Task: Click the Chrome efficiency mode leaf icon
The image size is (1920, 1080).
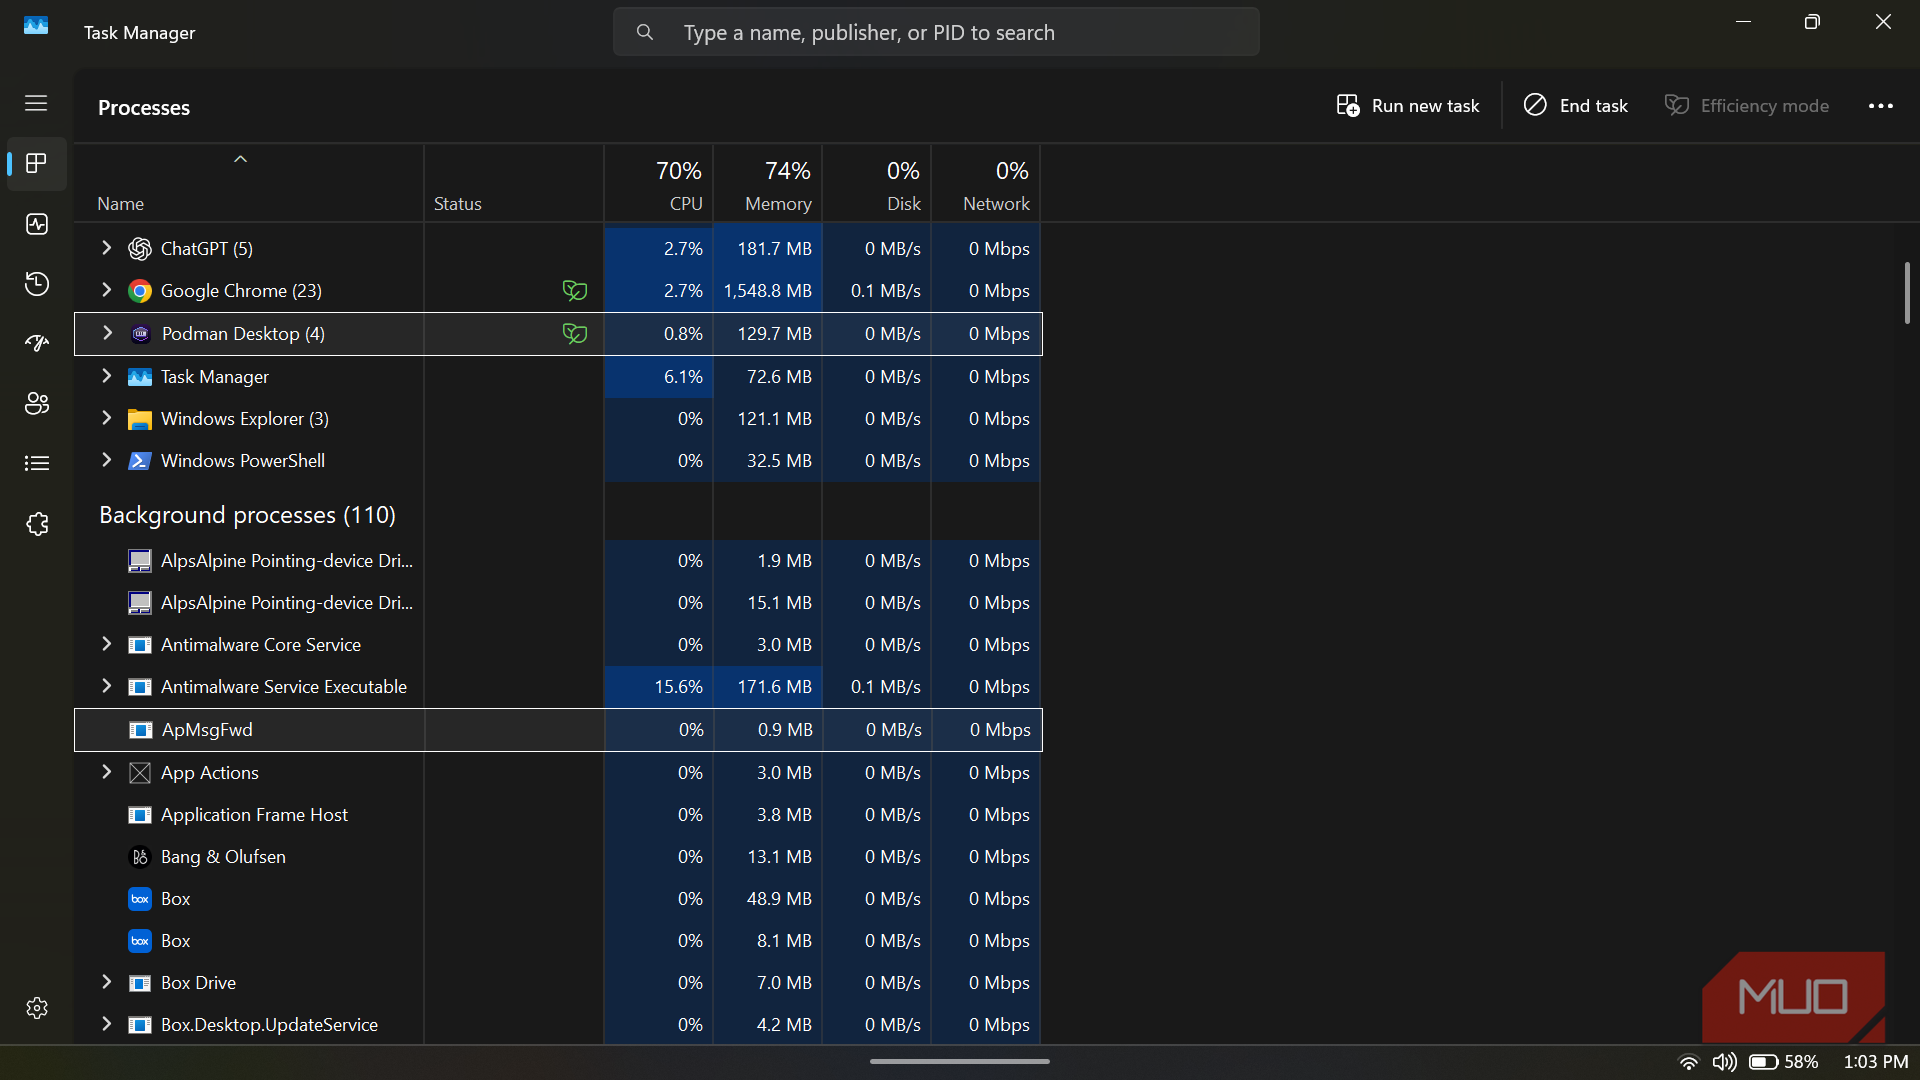Action: (575, 291)
